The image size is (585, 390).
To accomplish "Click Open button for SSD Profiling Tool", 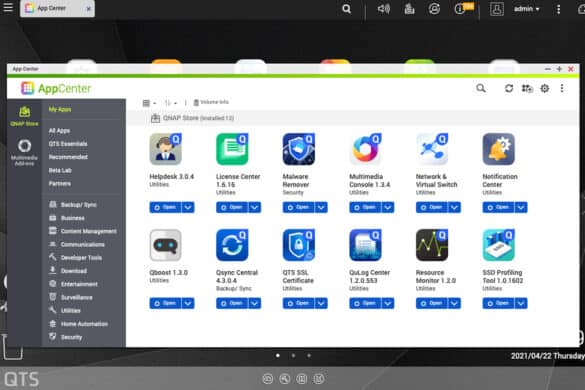I will tap(498, 303).
